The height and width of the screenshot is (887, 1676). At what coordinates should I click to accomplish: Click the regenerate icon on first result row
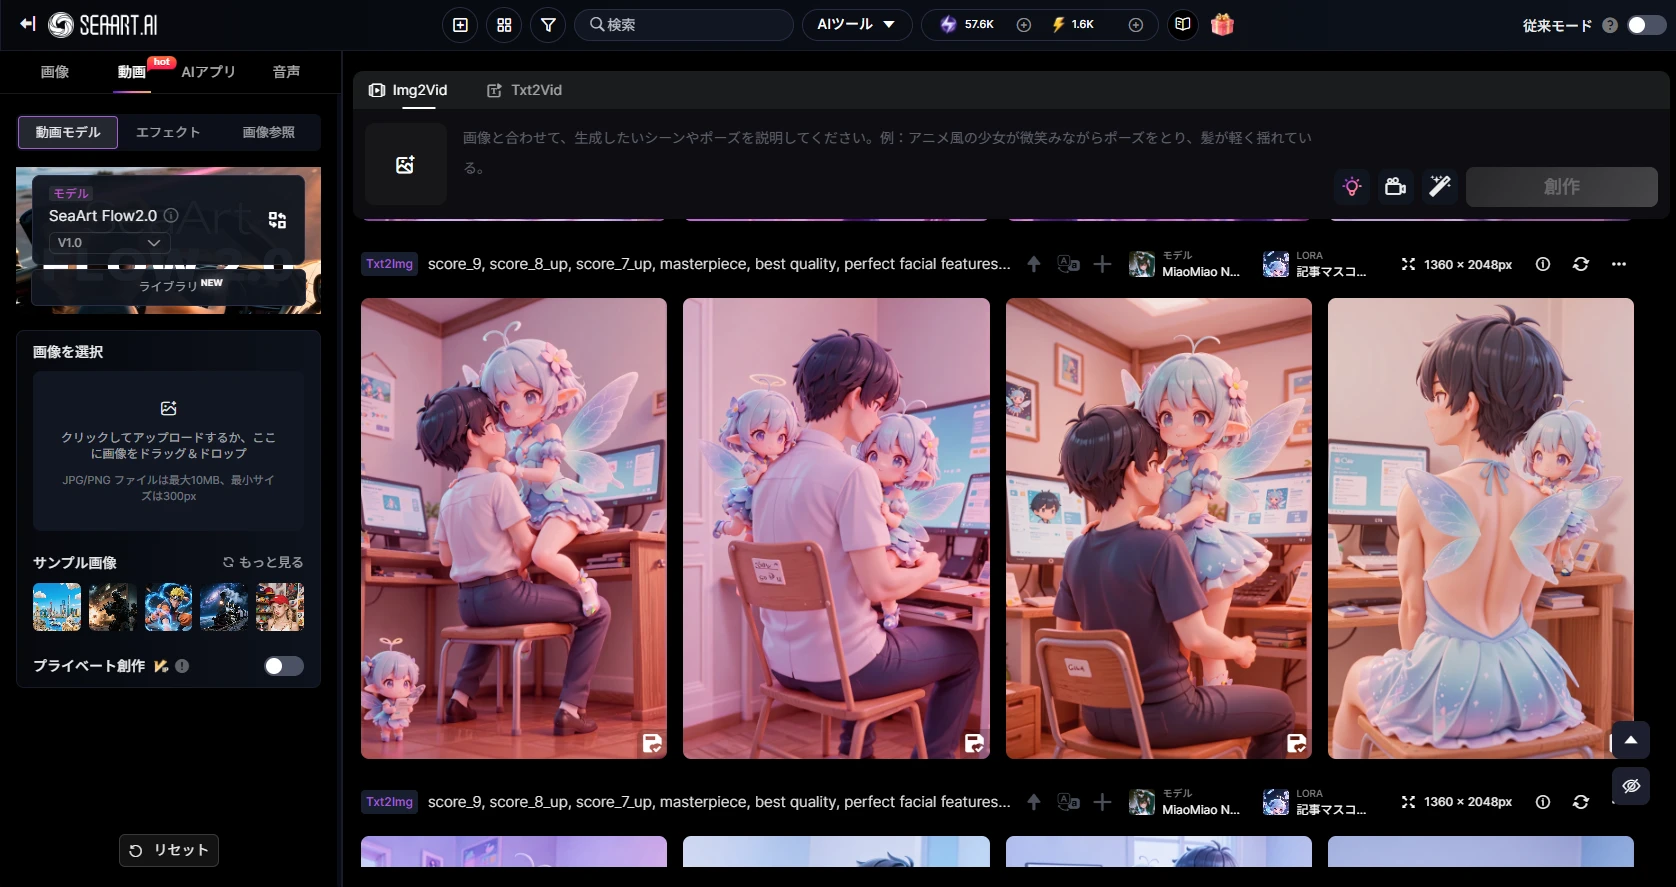[x=1580, y=264]
